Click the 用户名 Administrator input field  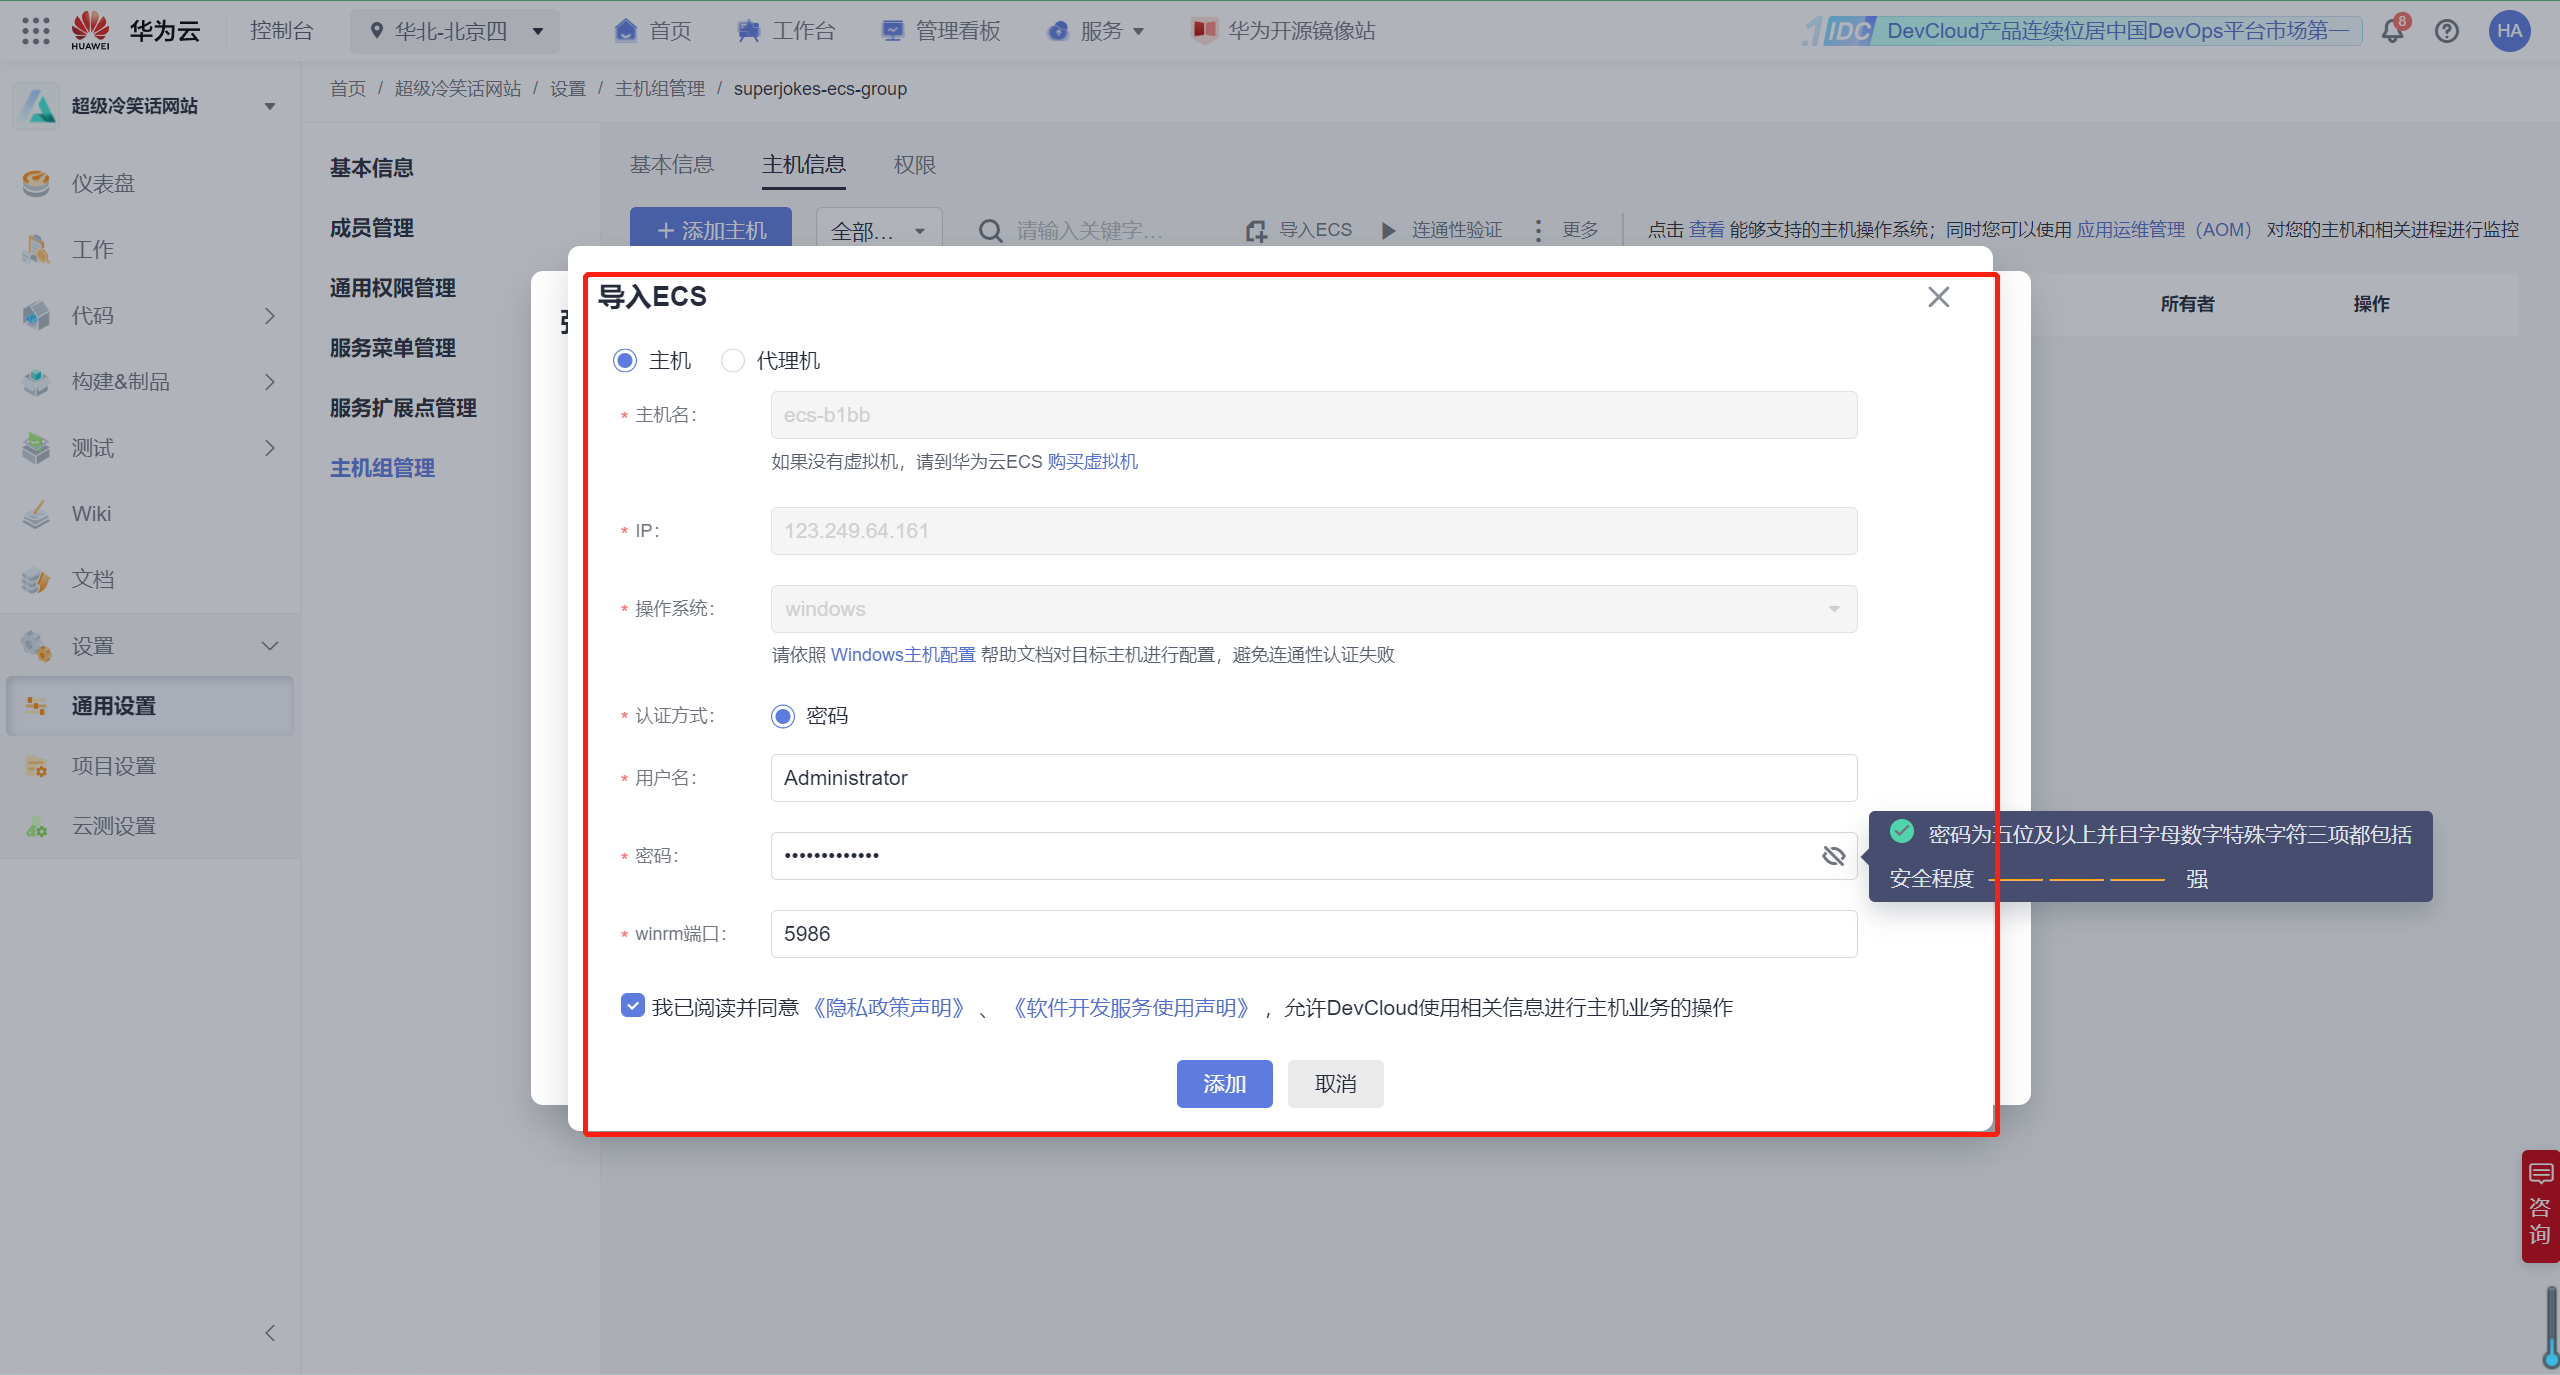pos(1314,778)
